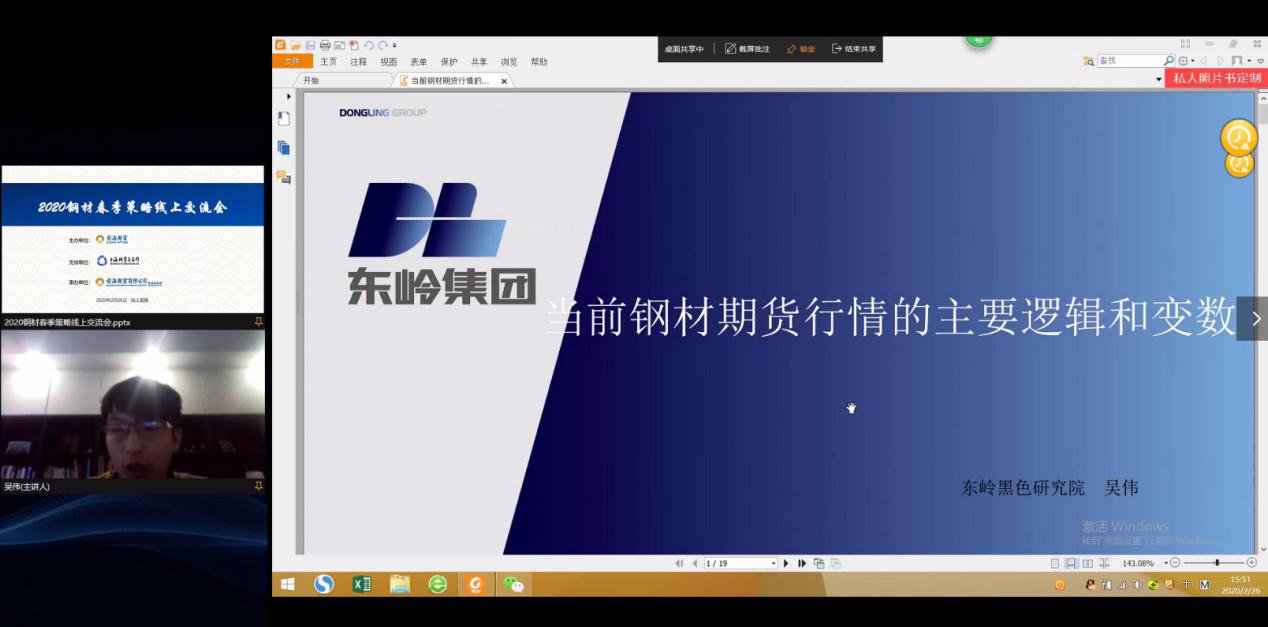The width and height of the screenshot is (1268, 627).
Task: Click the redo arrow in quick toolbar
Action: pyautogui.click(x=383, y=45)
